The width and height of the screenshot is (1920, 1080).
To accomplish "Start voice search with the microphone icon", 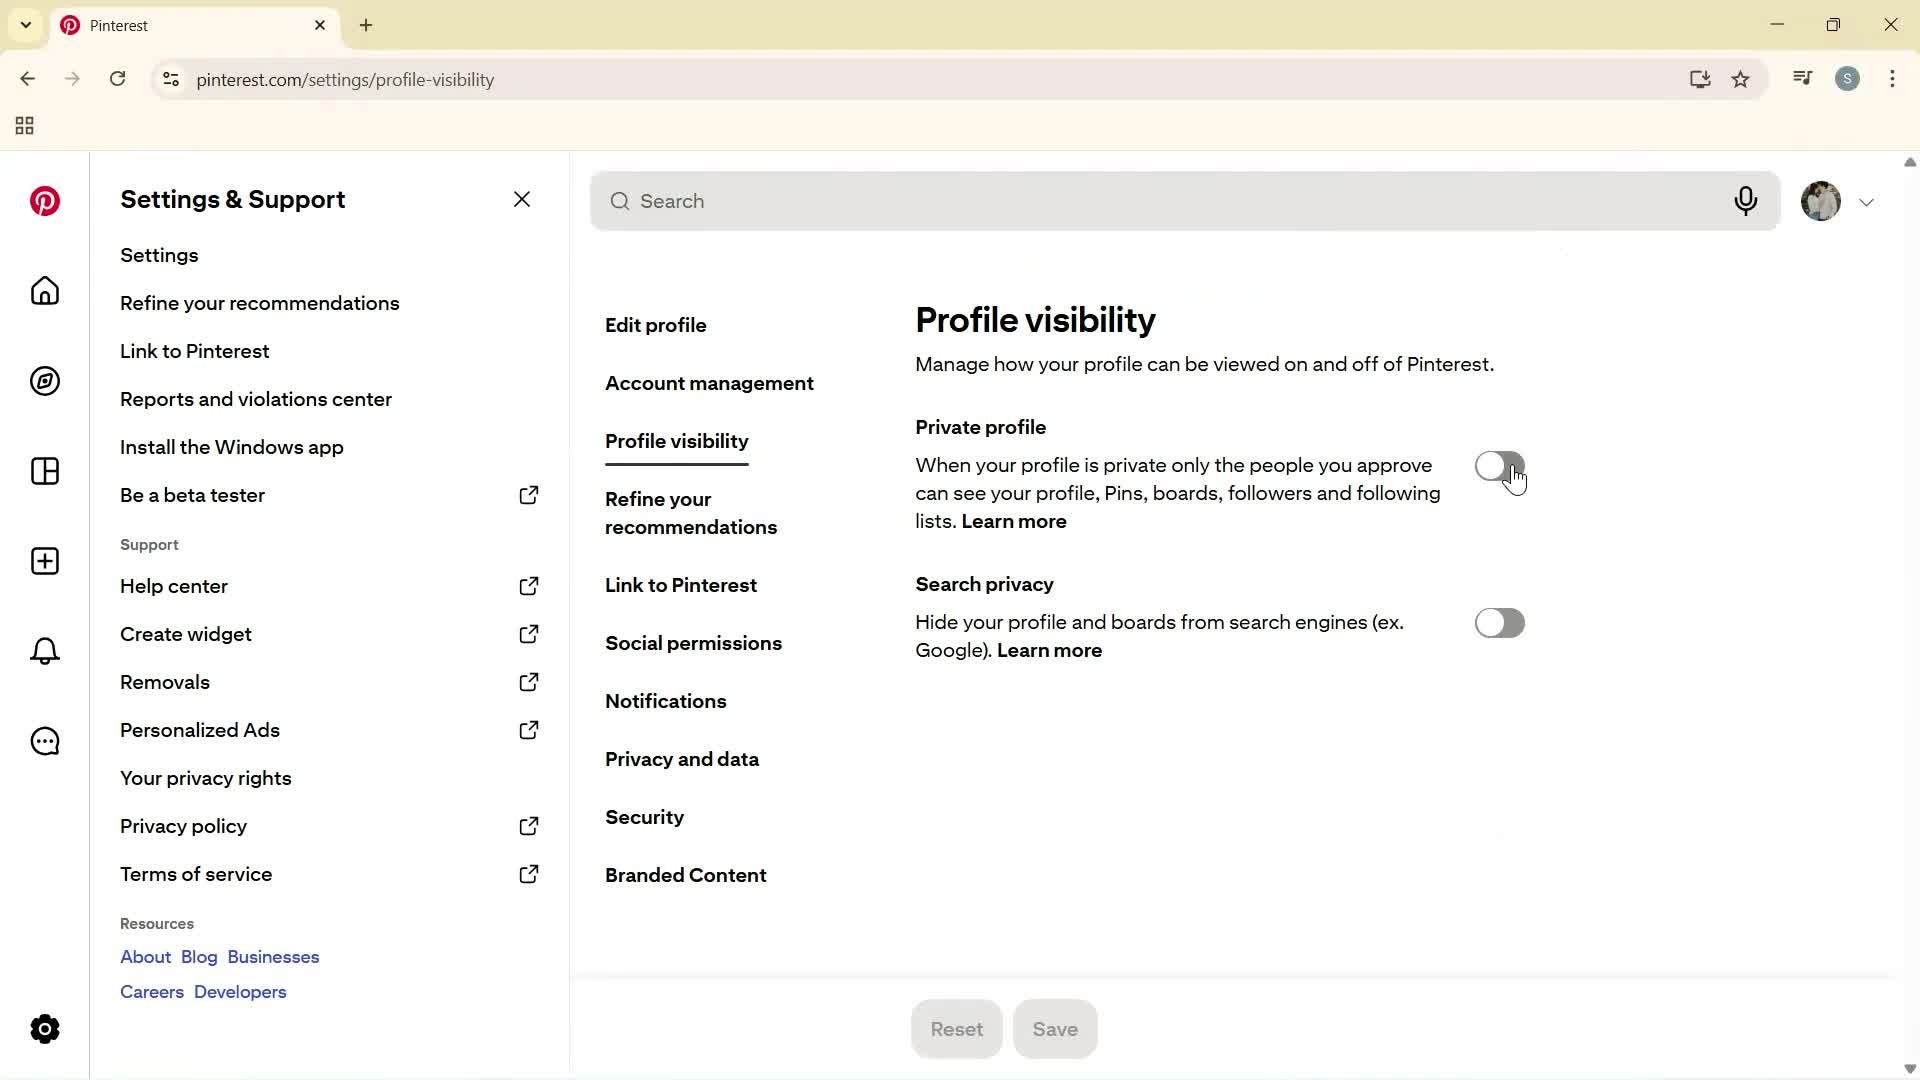I will point(1746,201).
